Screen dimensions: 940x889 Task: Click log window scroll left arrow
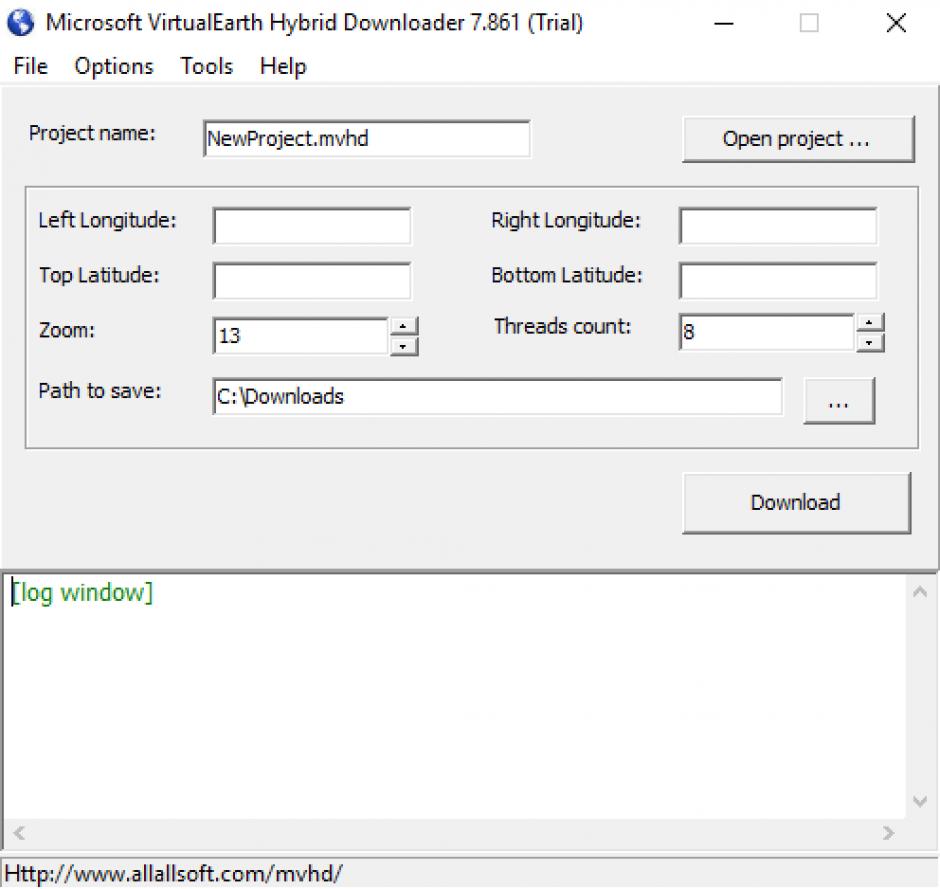pyautogui.click(x=19, y=833)
